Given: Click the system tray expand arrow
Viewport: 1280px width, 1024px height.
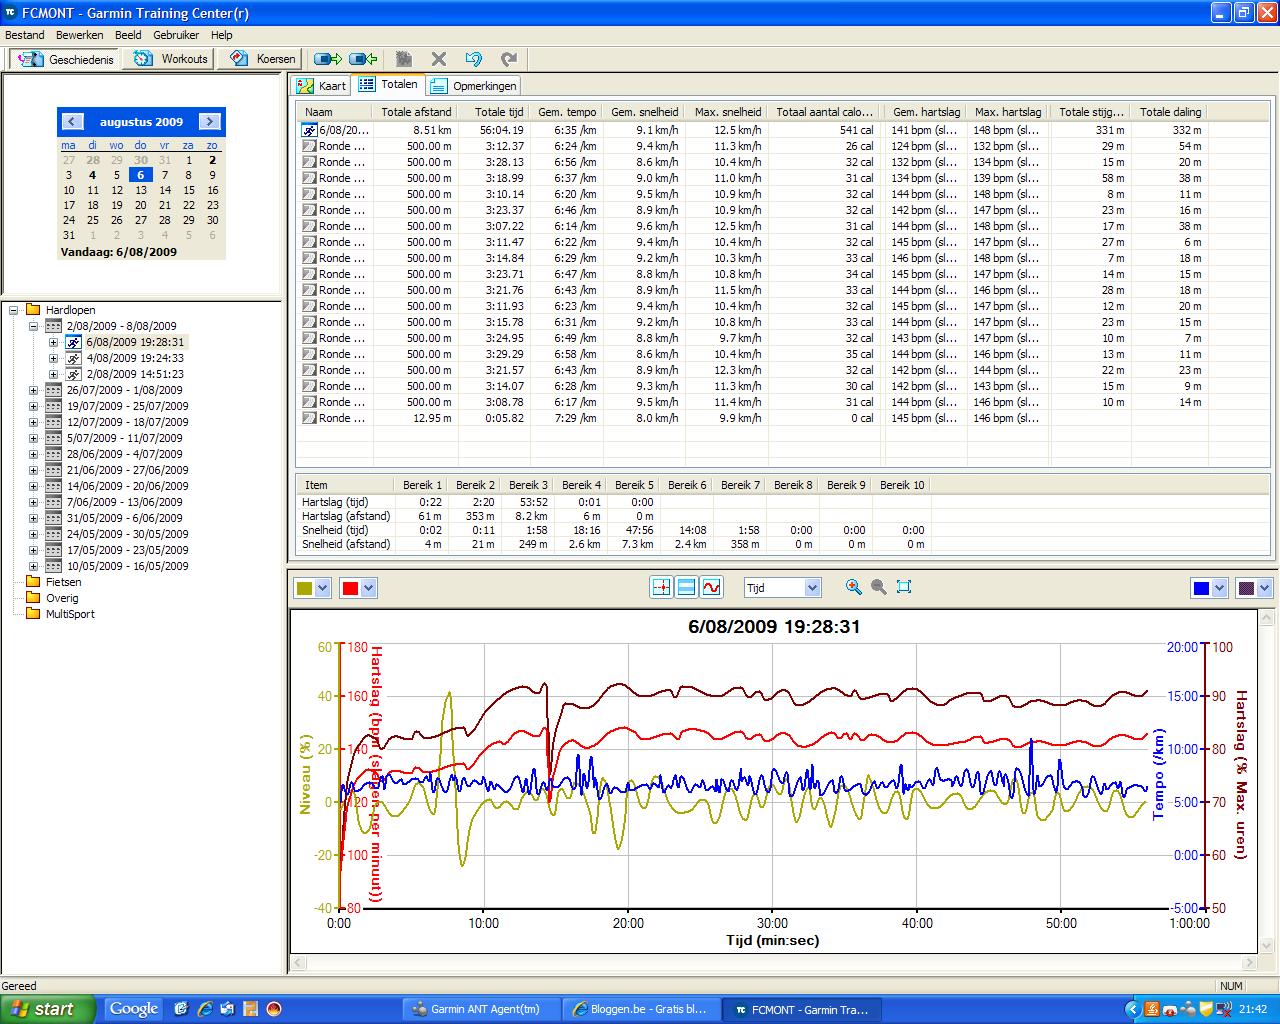Looking at the screenshot, I should (1133, 1010).
